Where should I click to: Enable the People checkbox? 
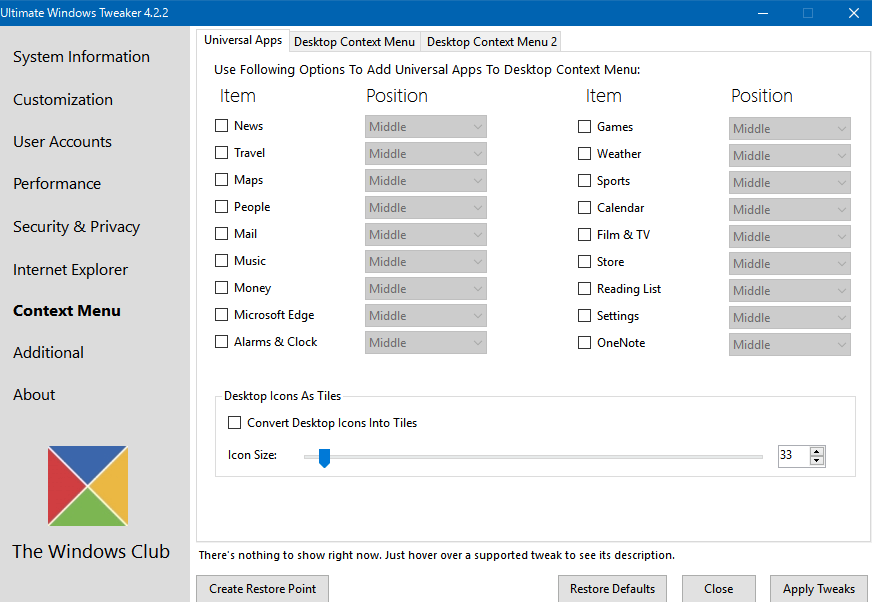(x=221, y=206)
